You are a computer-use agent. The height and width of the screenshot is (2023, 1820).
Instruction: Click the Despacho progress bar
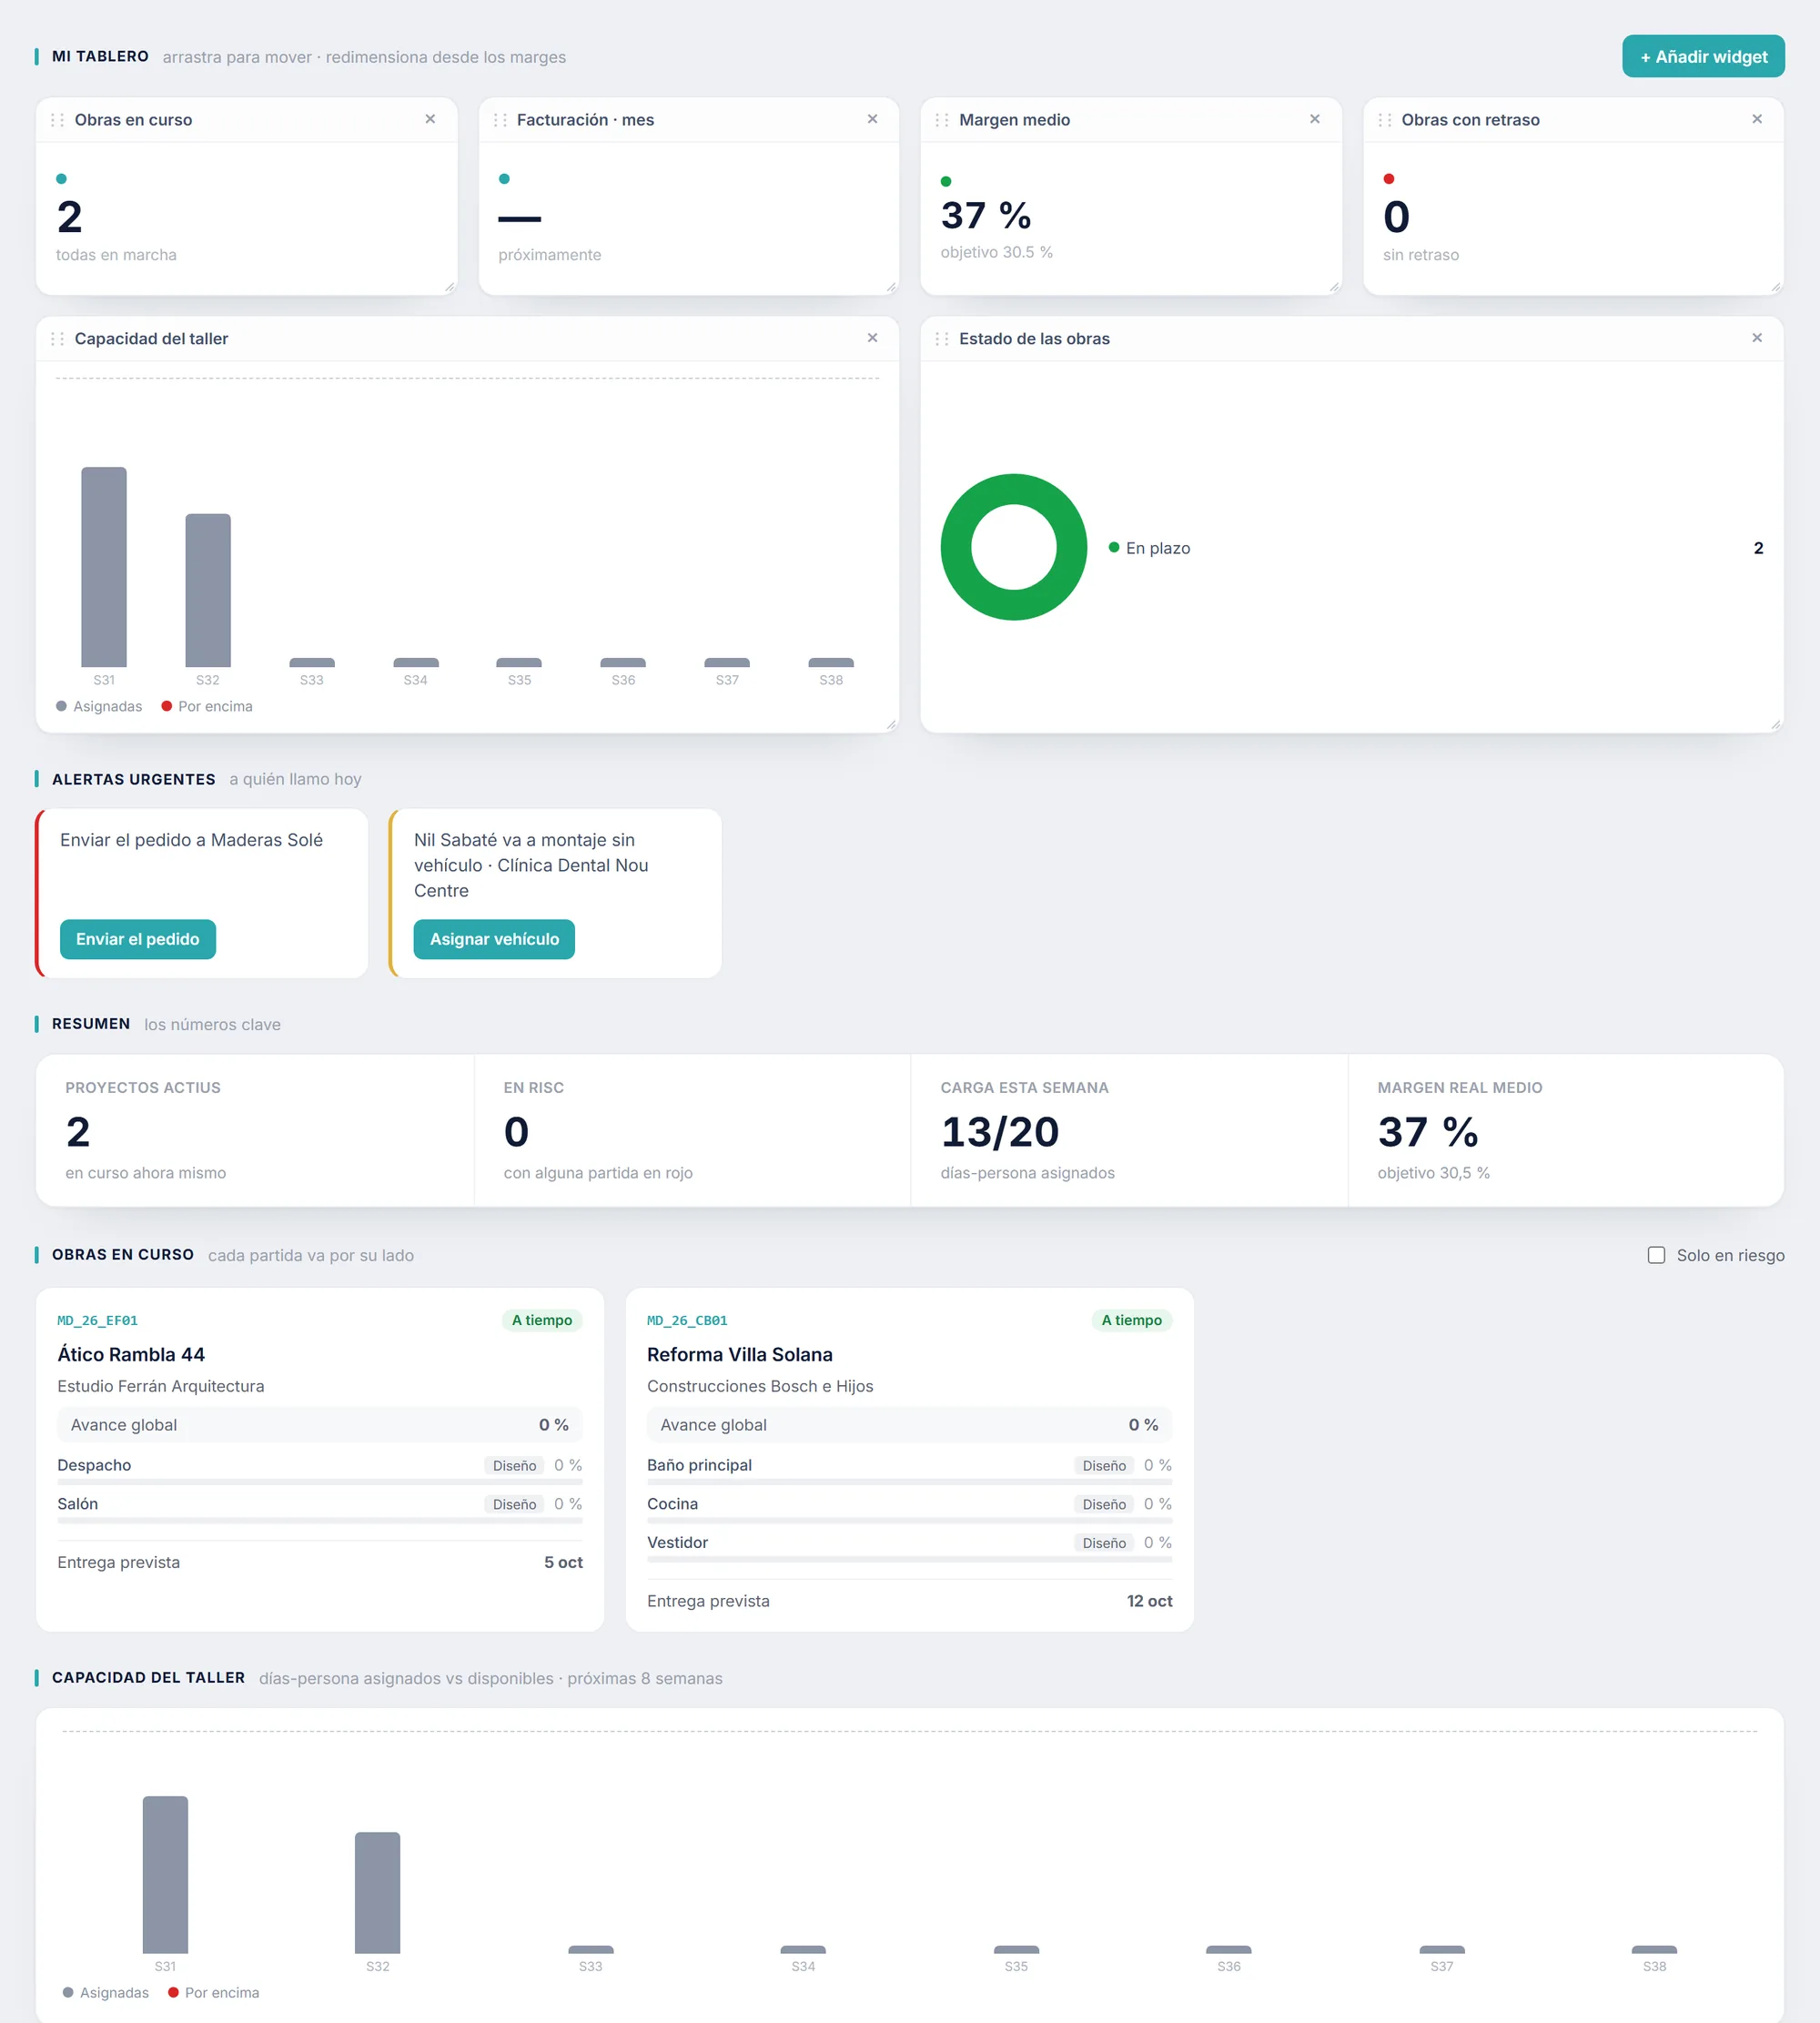[320, 1482]
